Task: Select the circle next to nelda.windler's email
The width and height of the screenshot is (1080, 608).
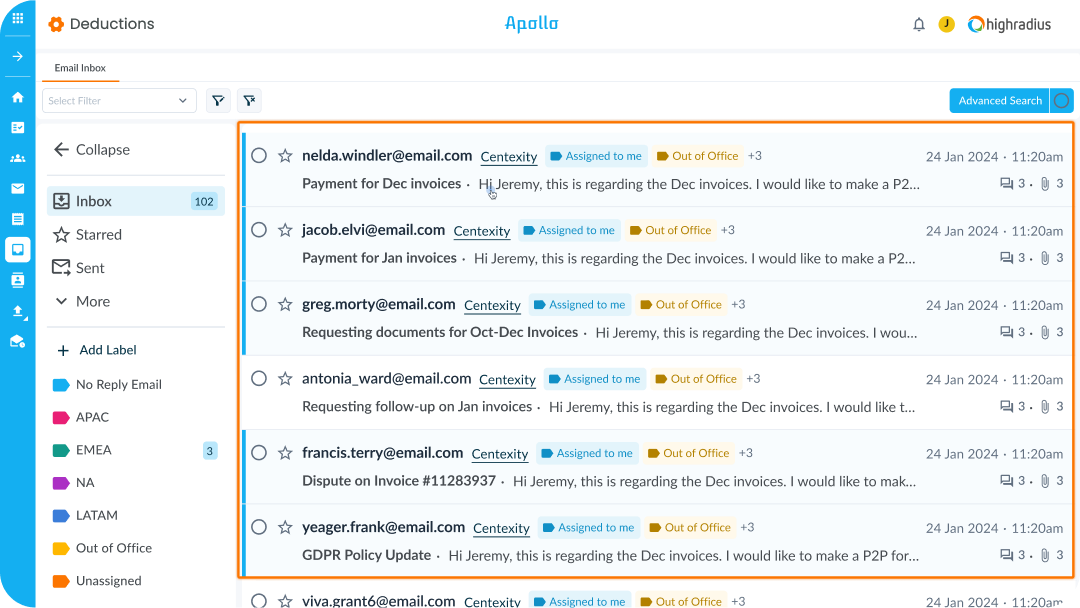Action: [x=259, y=155]
